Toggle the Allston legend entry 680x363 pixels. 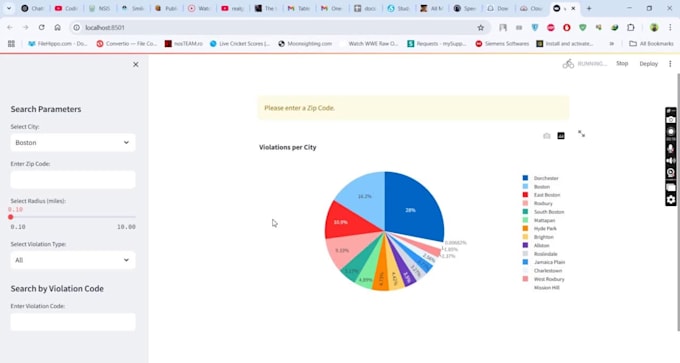(536, 245)
